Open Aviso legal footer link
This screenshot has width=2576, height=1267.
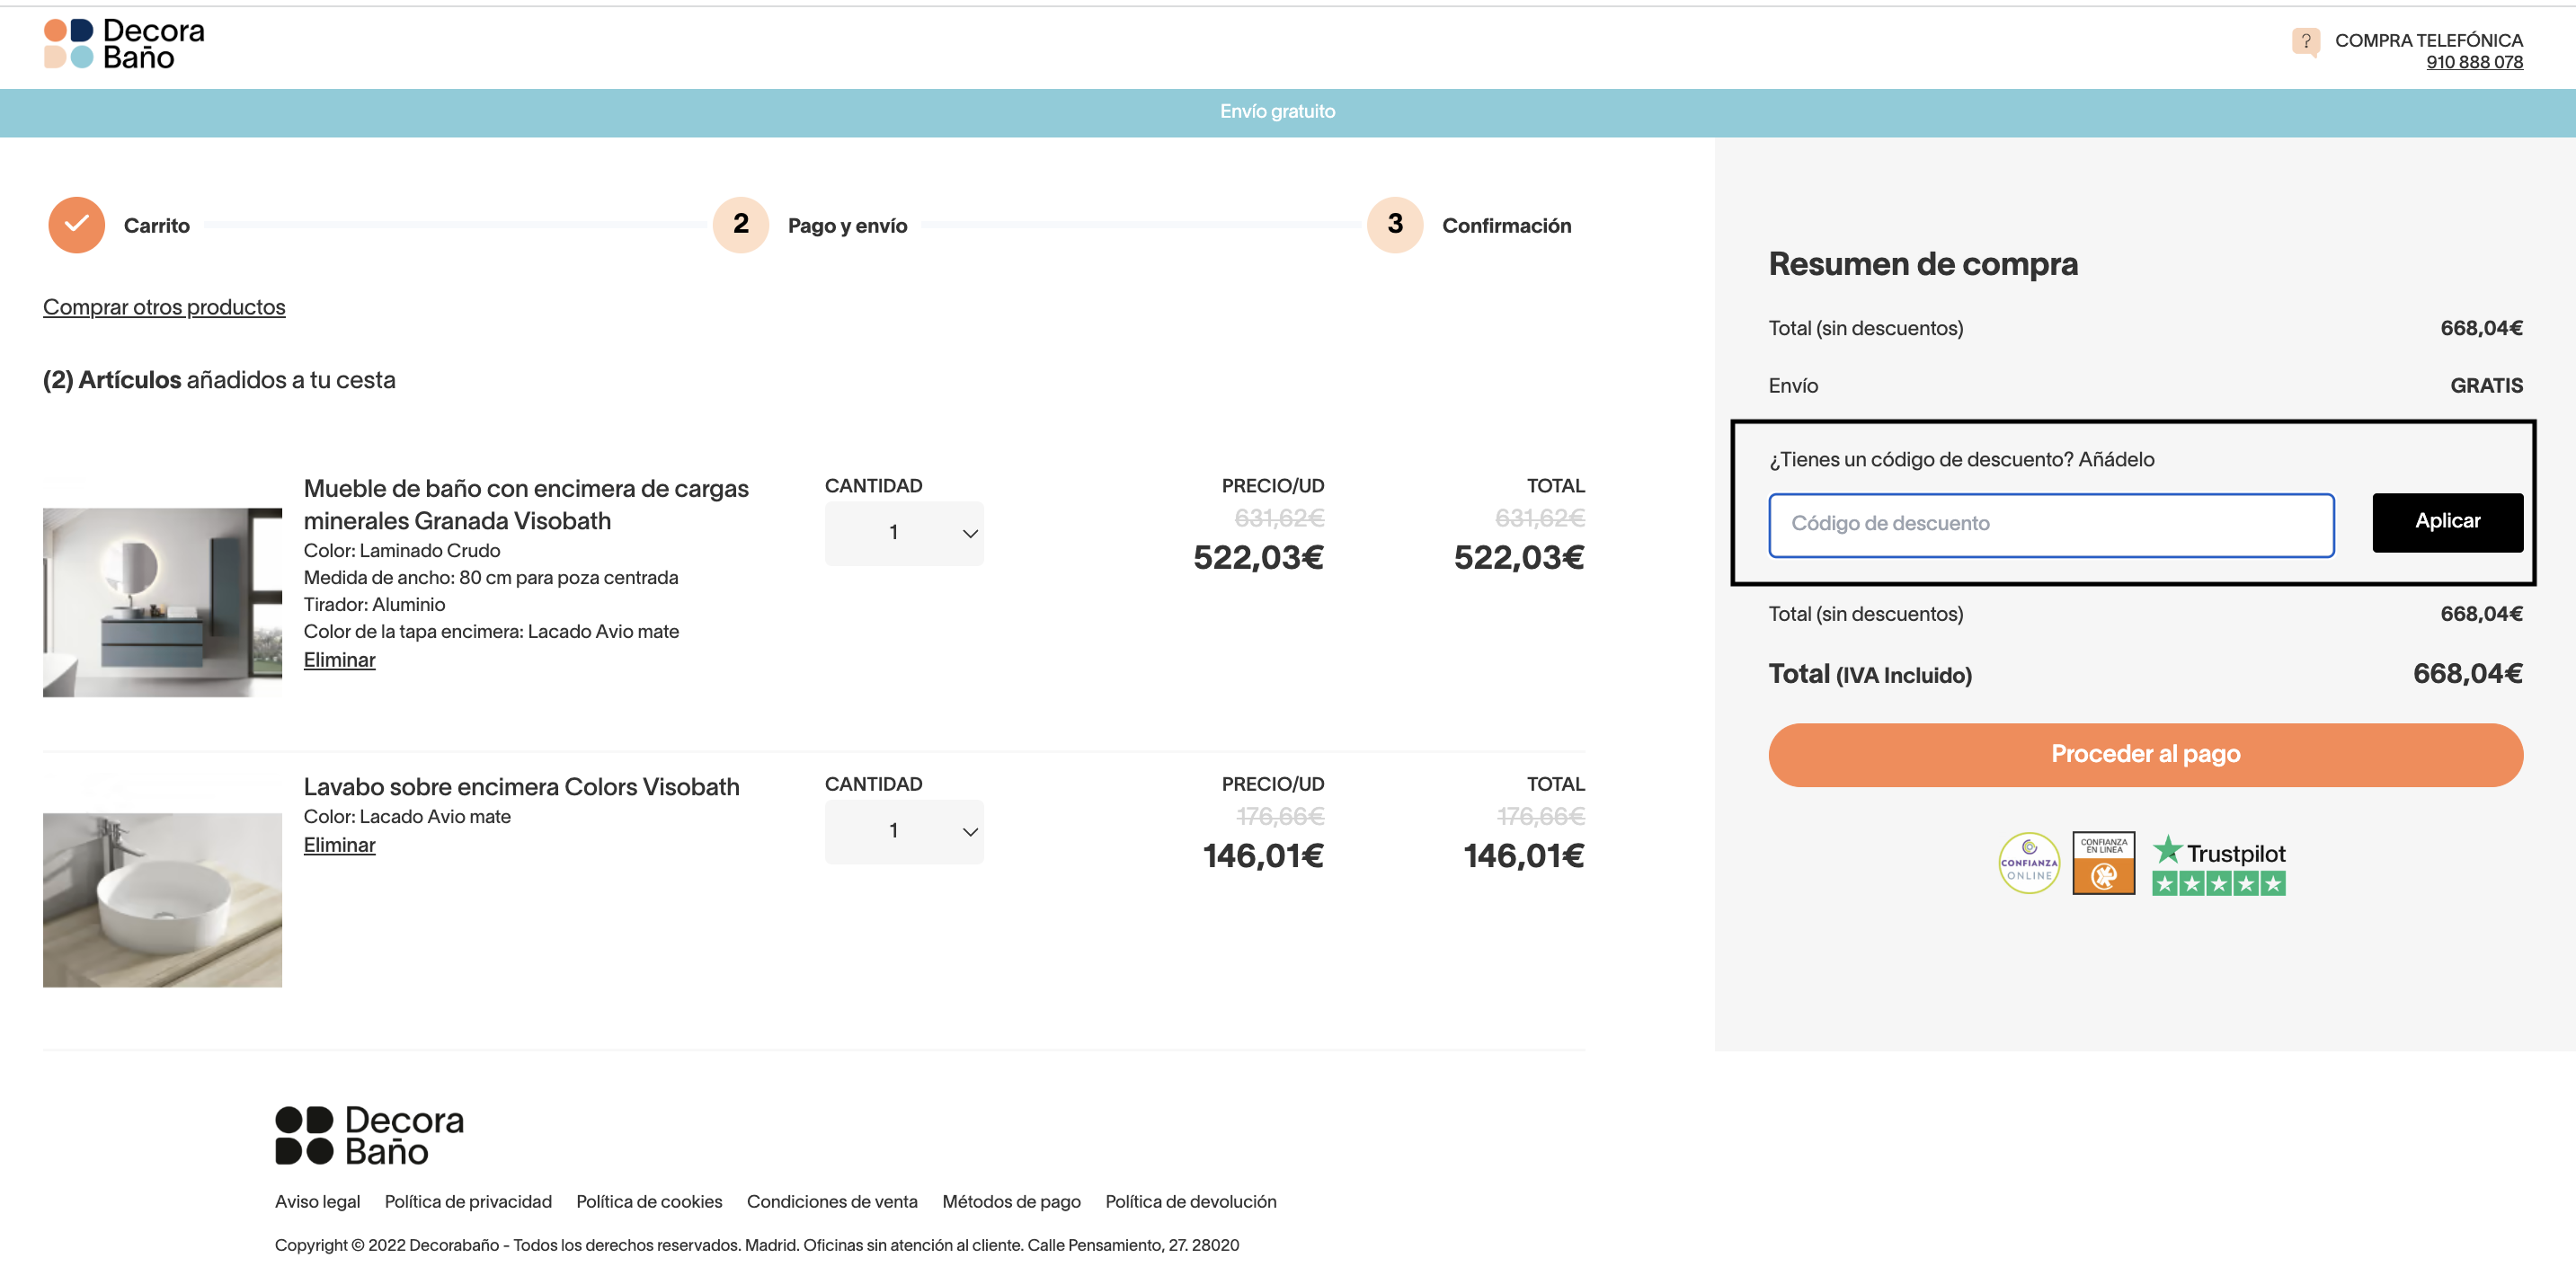(x=317, y=1201)
